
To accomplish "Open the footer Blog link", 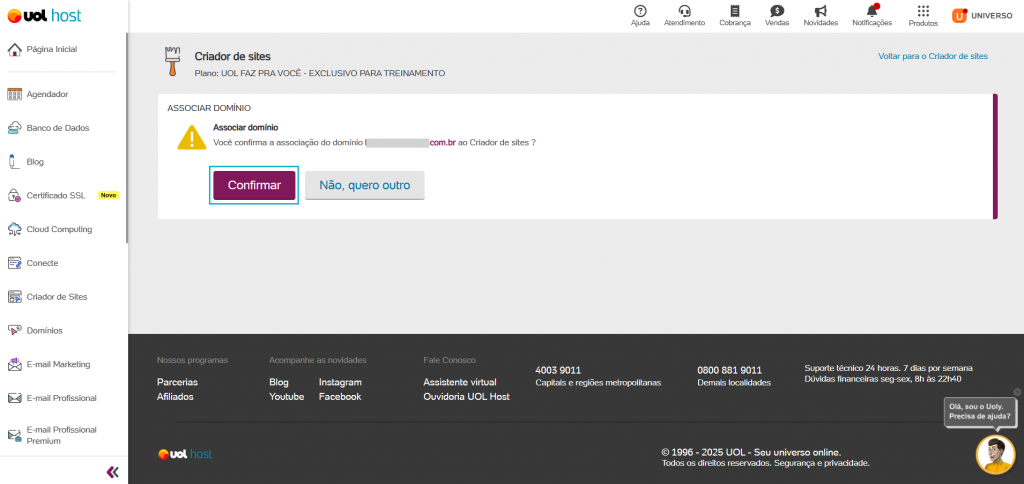I will (278, 382).
